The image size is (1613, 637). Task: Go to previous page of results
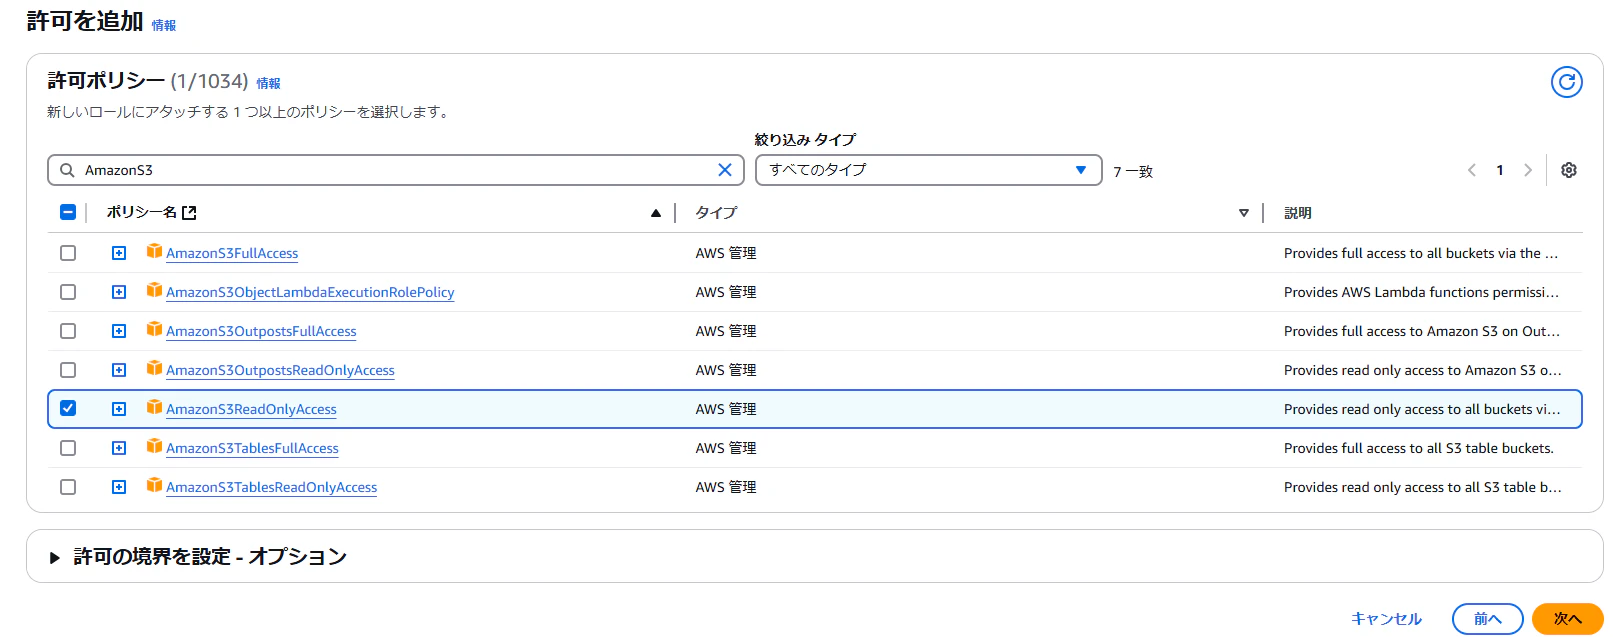(1472, 170)
